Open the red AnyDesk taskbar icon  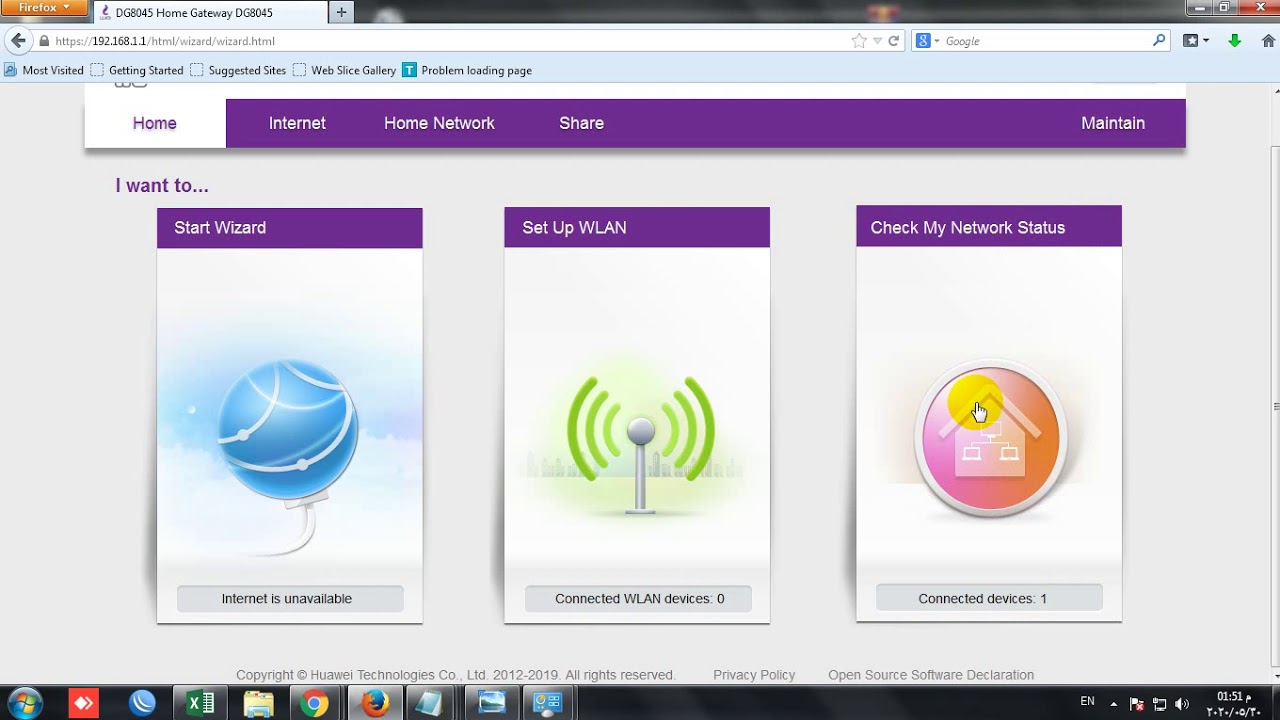[x=84, y=703]
